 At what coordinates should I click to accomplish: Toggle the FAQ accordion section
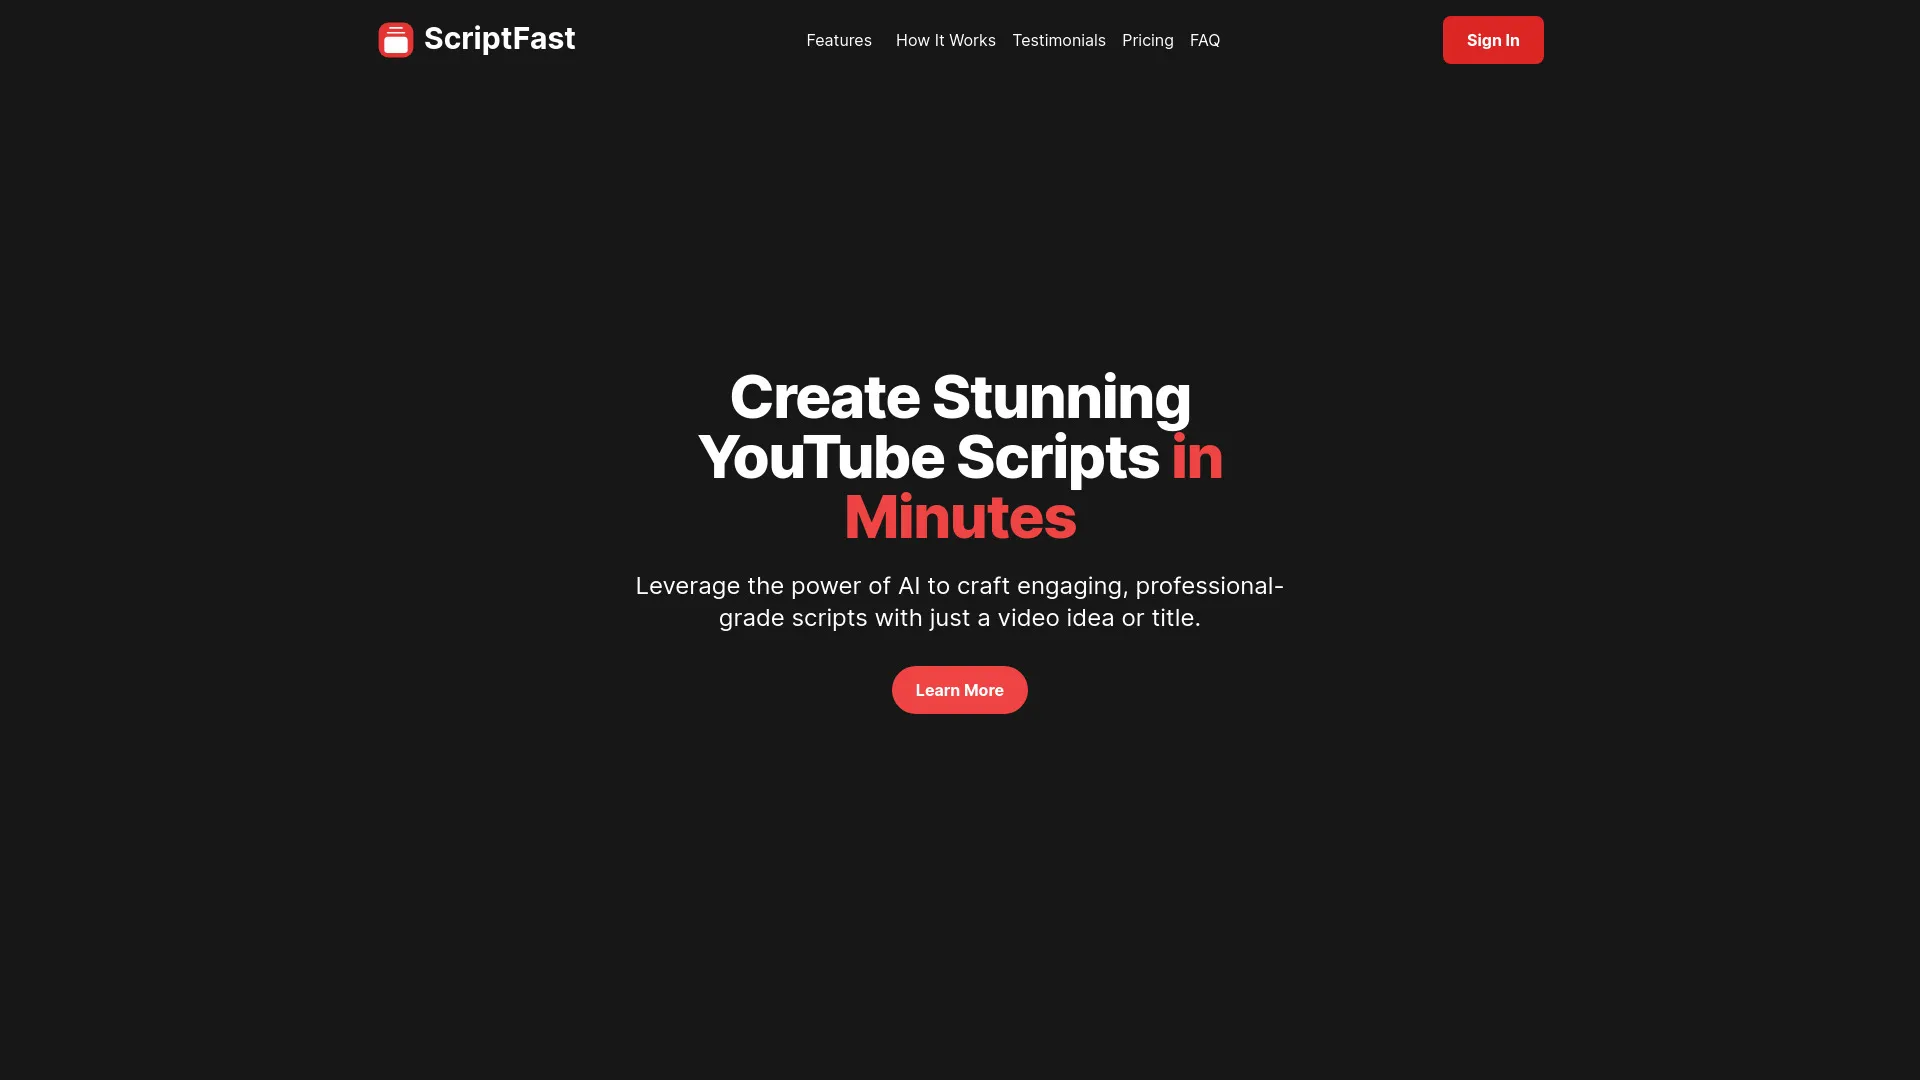pos(1204,40)
